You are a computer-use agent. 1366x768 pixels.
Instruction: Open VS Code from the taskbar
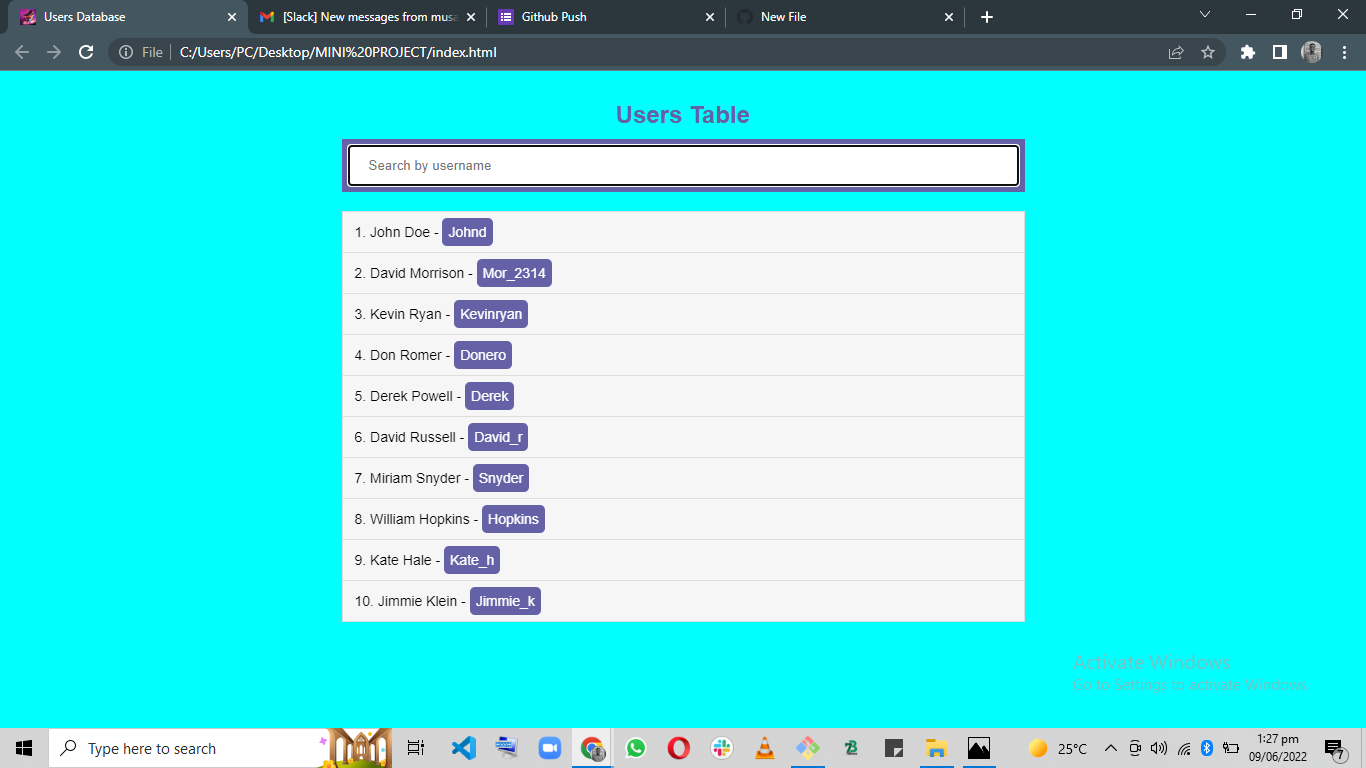463,747
